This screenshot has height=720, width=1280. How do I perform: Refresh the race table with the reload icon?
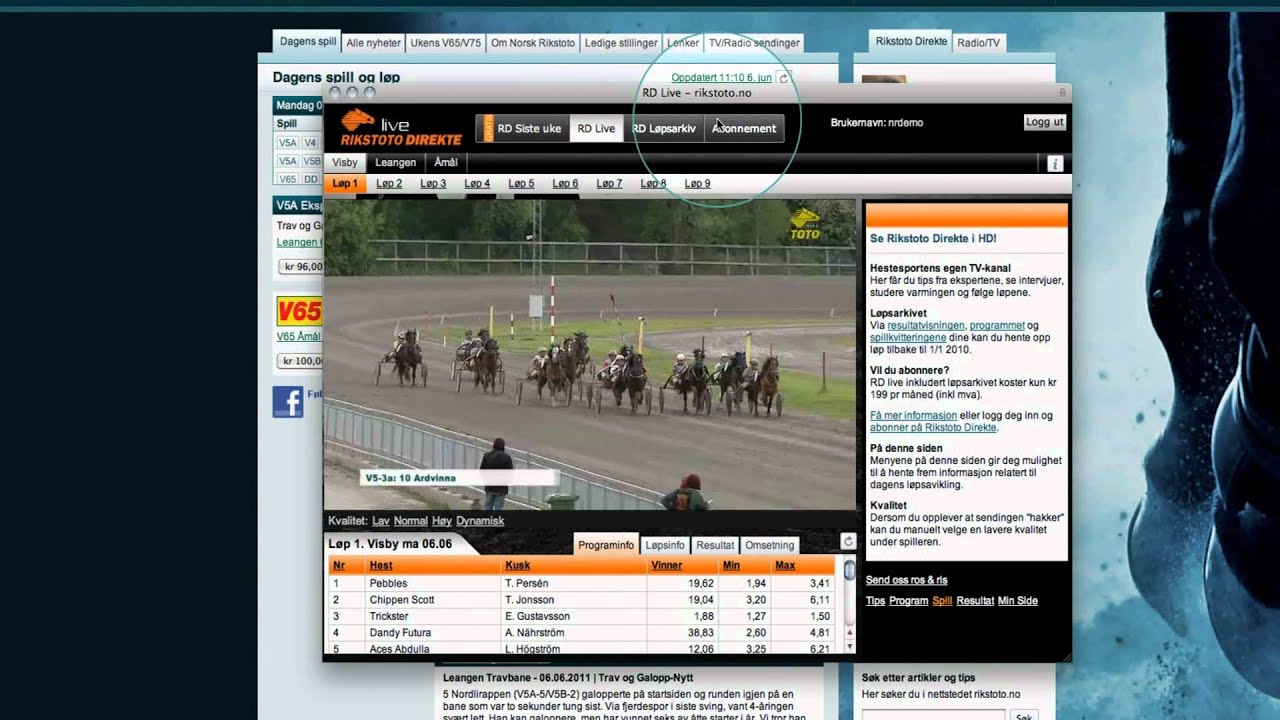coord(848,541)
